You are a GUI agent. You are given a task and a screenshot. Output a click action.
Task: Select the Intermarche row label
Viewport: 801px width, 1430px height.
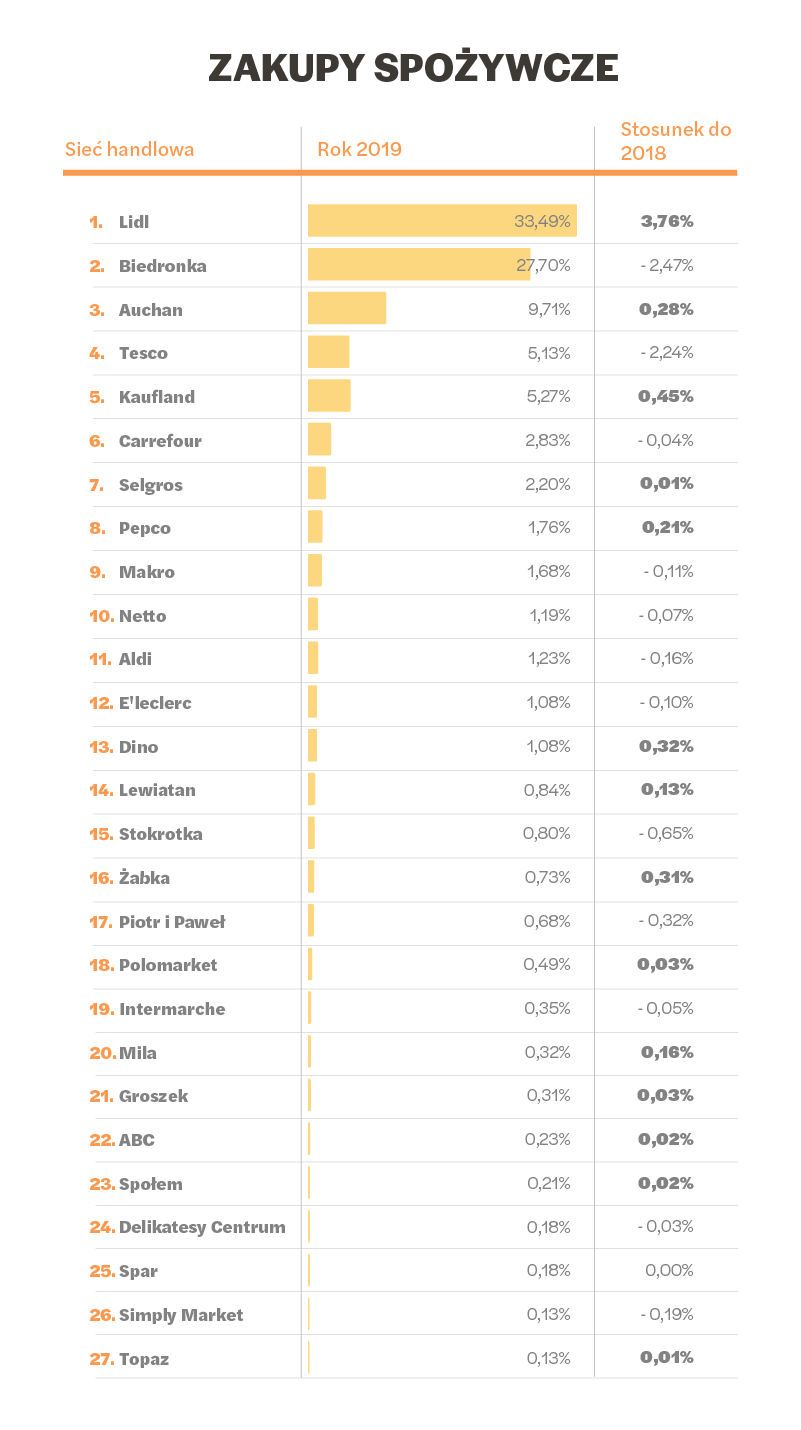pyautogui.click(x=172, y=1009)
